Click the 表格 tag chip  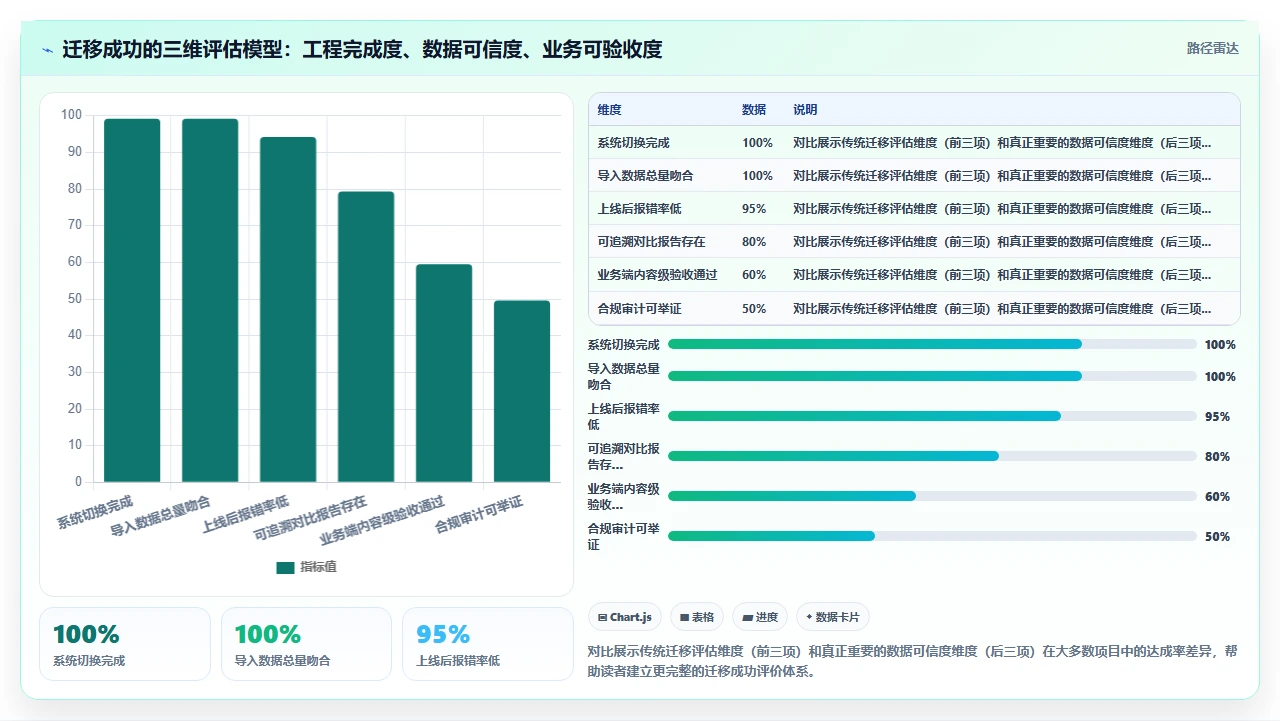click(697, 617)
